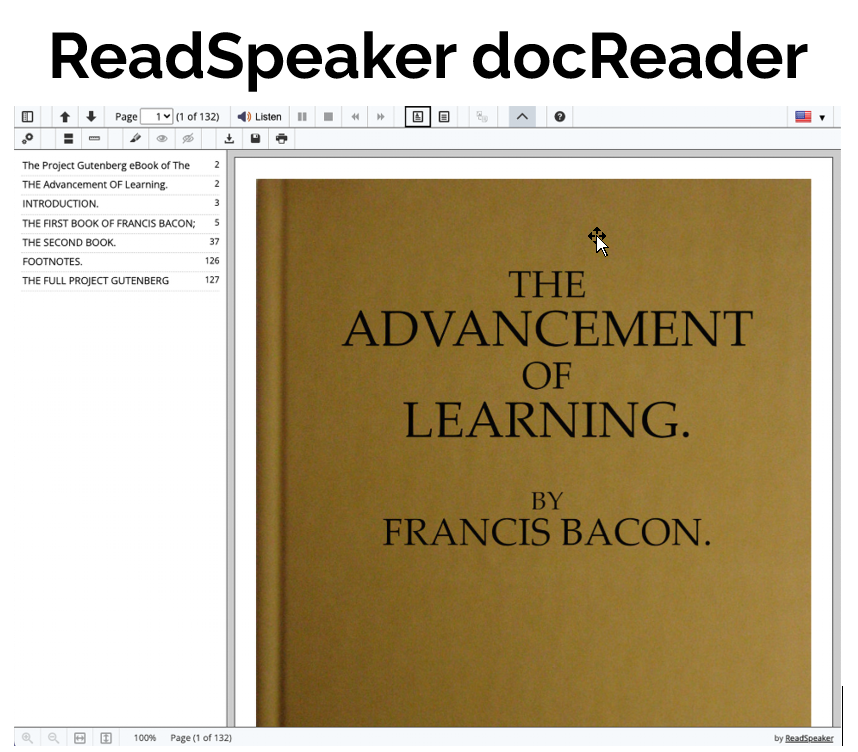The height and width of the screenshot is (752, 858).
Task: Switch to layout view mode
Action: click(418, 117)
